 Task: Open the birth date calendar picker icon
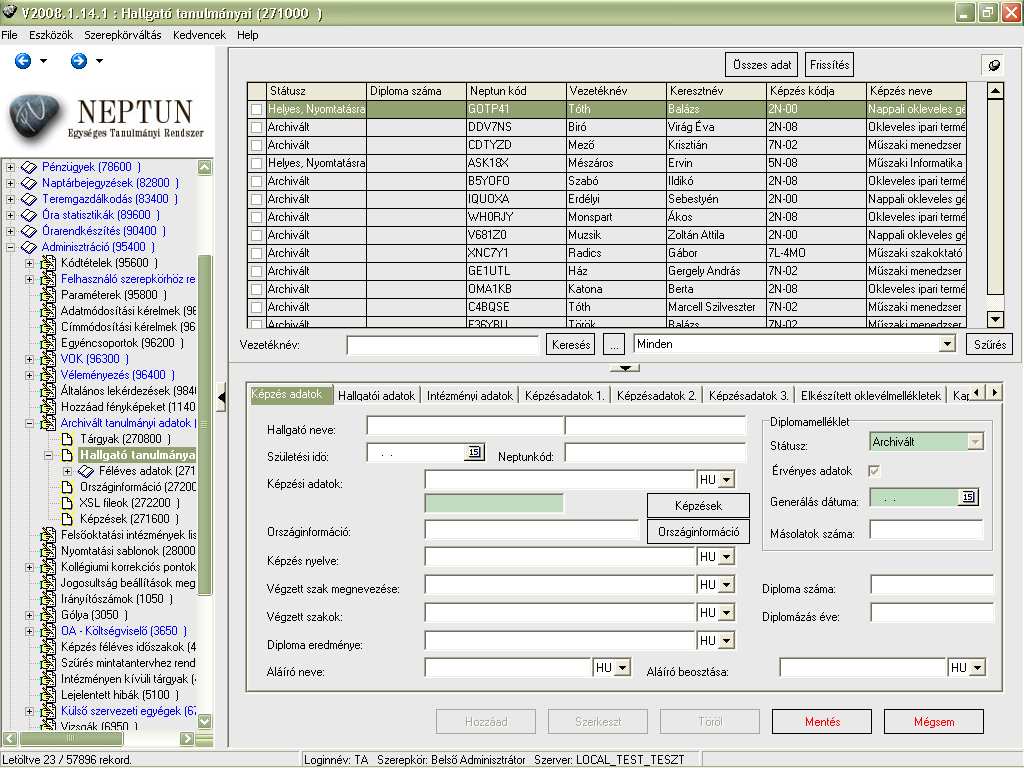point(475,452)
